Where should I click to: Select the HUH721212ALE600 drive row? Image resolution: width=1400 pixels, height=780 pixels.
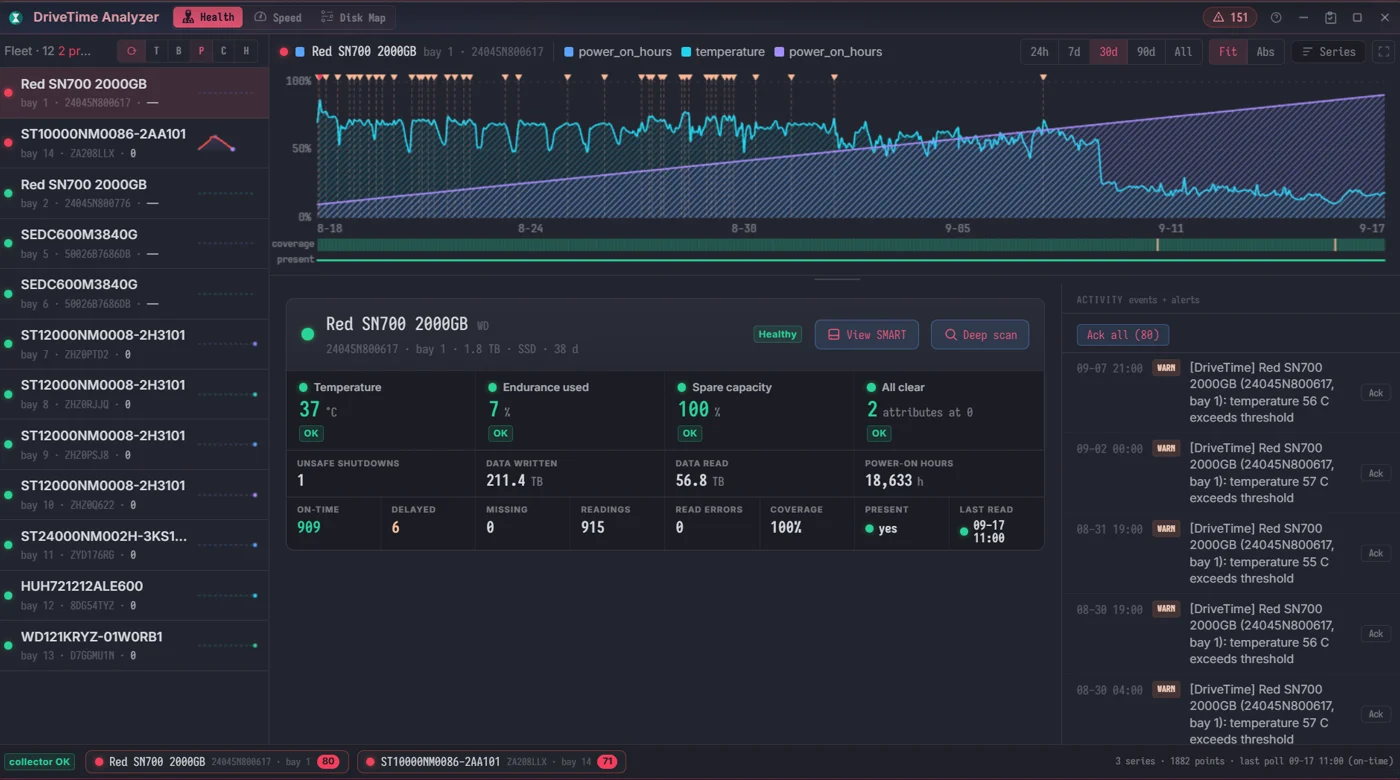(134, 595)
